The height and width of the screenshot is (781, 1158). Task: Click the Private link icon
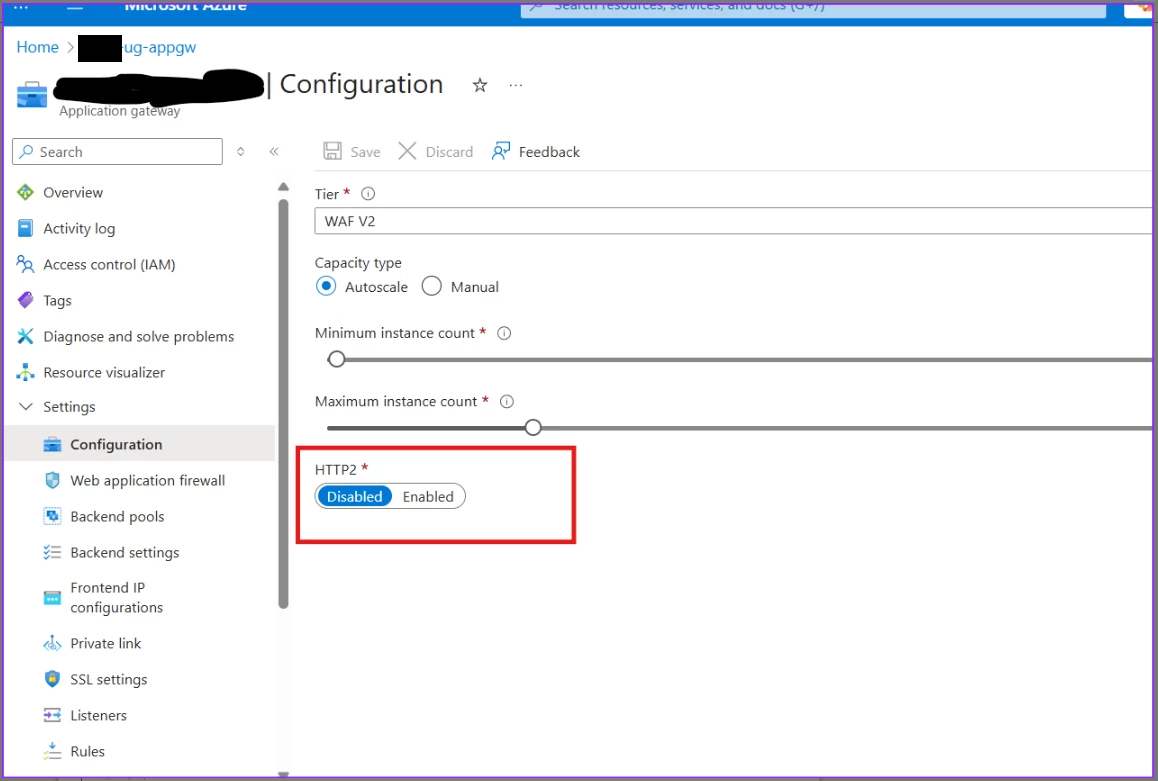point(52,644)
